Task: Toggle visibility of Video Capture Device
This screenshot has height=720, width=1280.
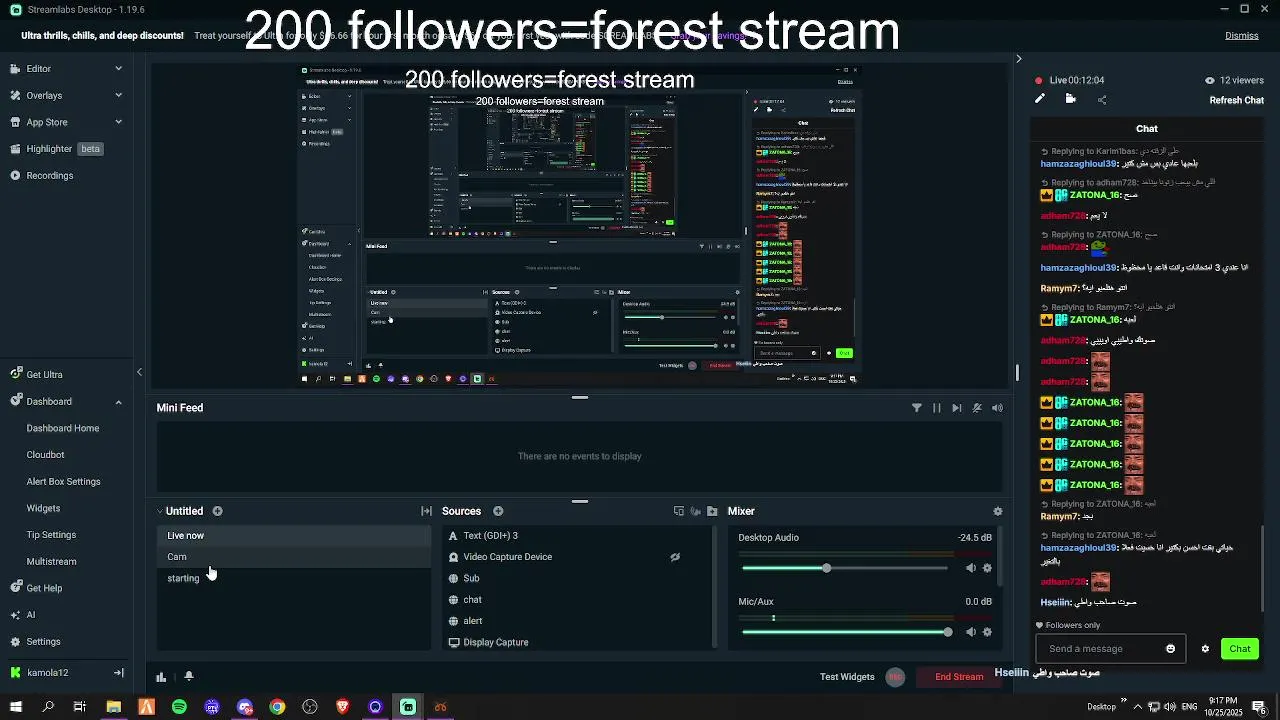Action: pyautogui.click(x=675, y=557)
